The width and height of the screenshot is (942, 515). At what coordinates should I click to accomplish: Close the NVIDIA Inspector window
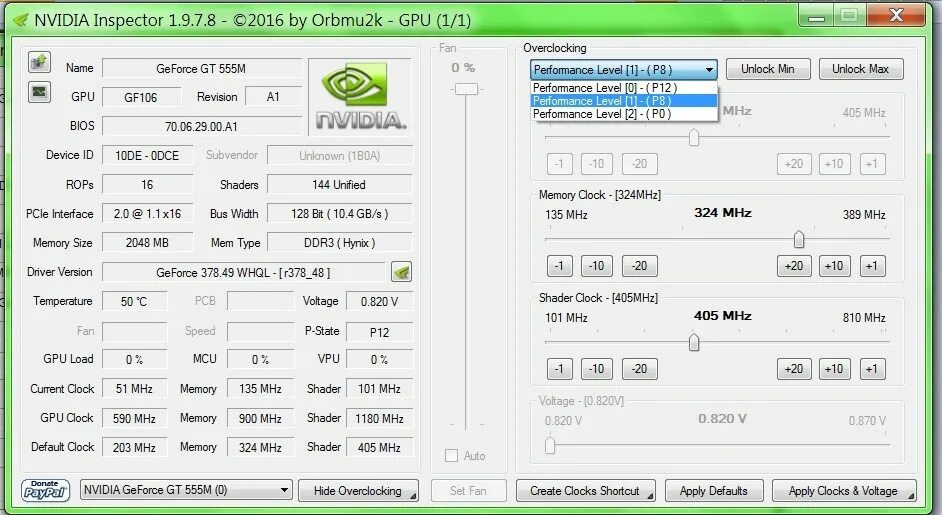tap(896, 16)
